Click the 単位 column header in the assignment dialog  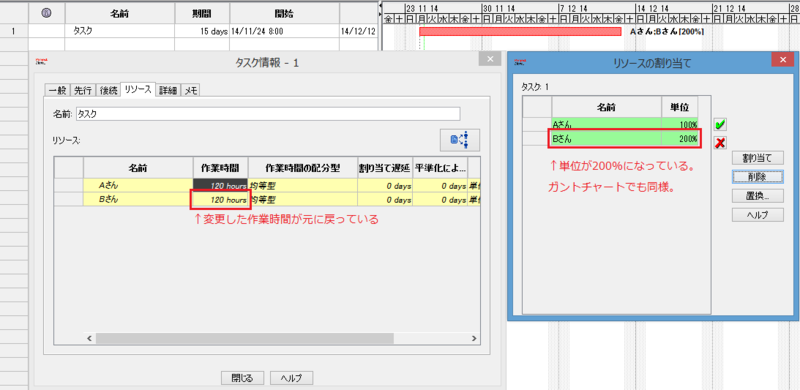[x=680, y=107]
